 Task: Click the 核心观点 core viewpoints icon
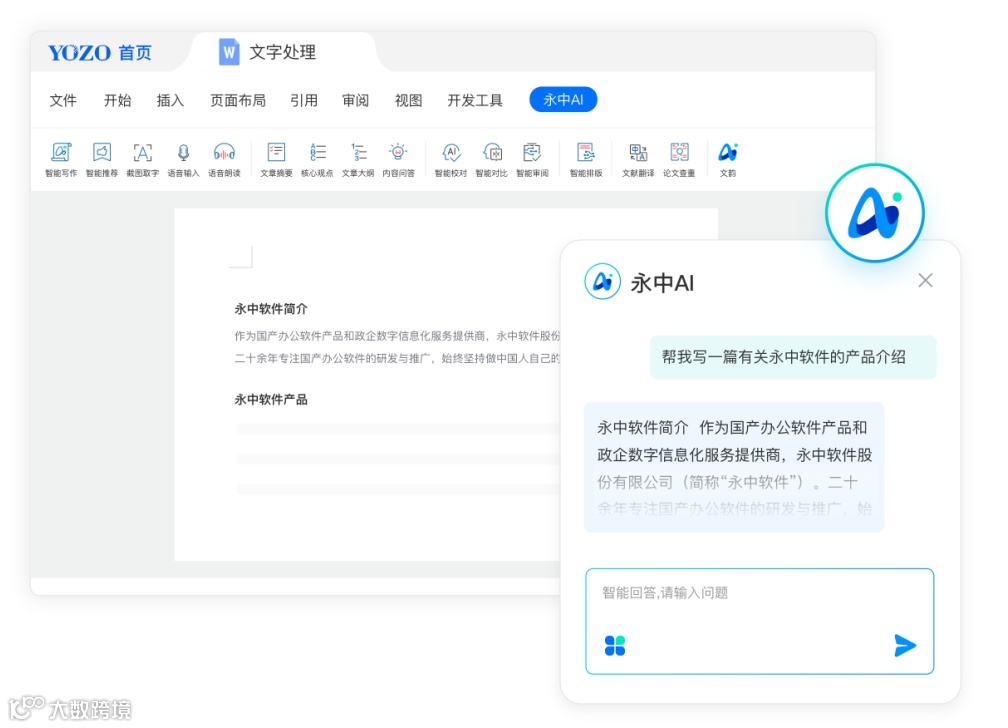click(317, 159)
